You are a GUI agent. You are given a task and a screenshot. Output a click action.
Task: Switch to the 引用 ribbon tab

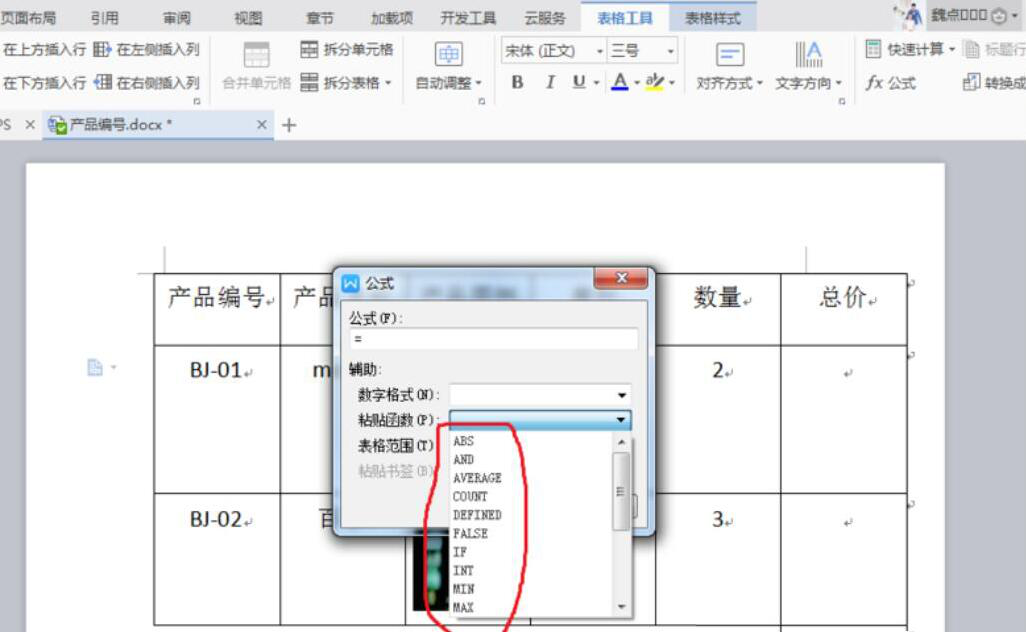pos(105,18)
